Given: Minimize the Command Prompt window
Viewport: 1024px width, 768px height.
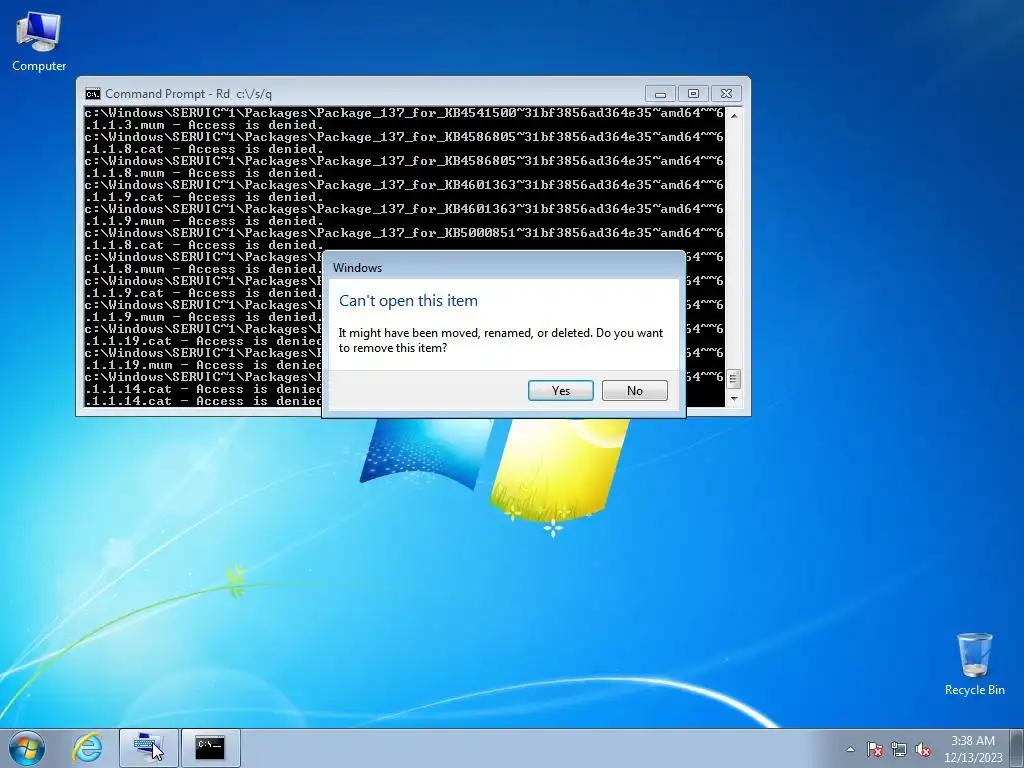Looking at the screenshot, I should pos(660,94).
